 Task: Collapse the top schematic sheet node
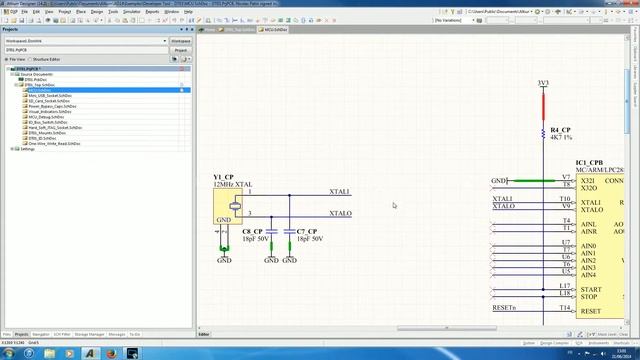click(17, 85)
